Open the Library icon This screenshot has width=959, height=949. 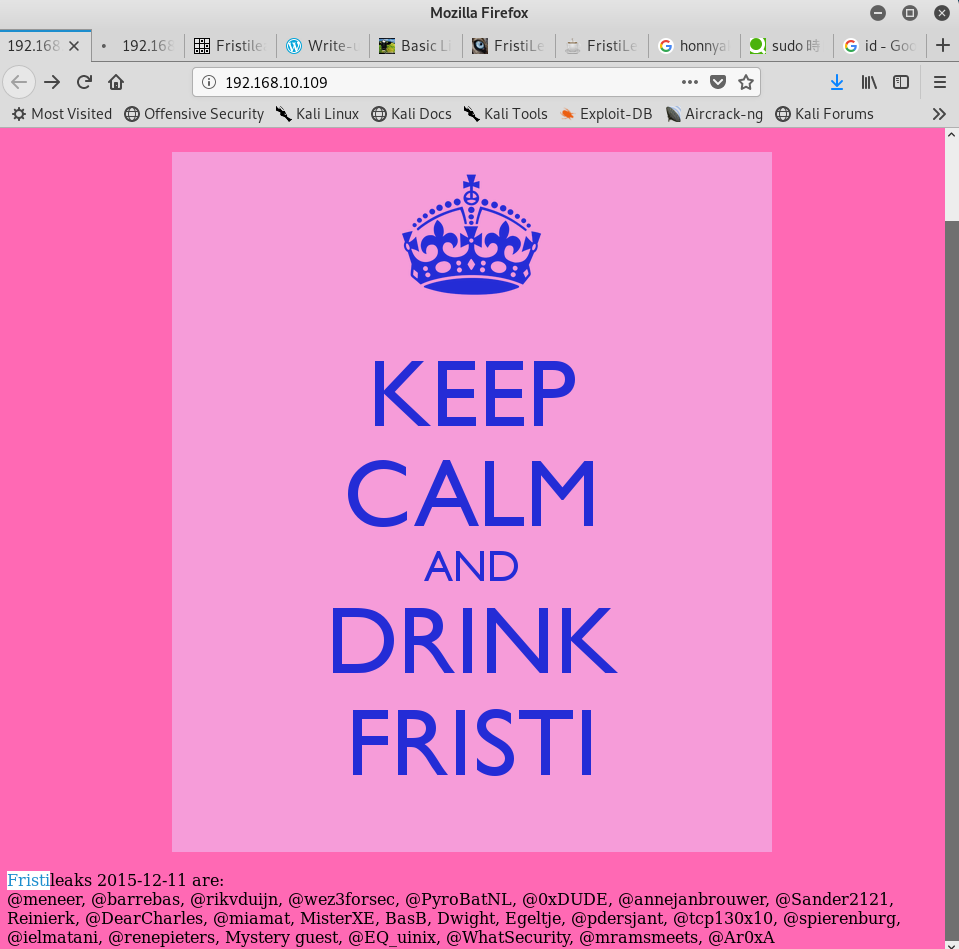[869, 82]
